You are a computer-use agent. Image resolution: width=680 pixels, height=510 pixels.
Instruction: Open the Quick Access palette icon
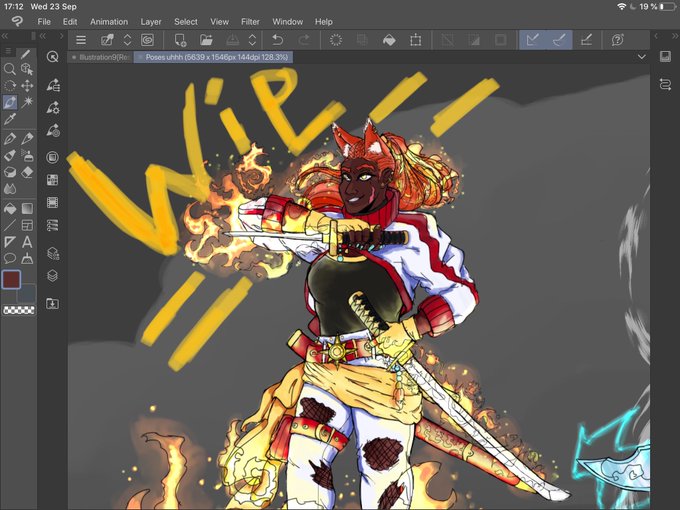pos(52,57)
